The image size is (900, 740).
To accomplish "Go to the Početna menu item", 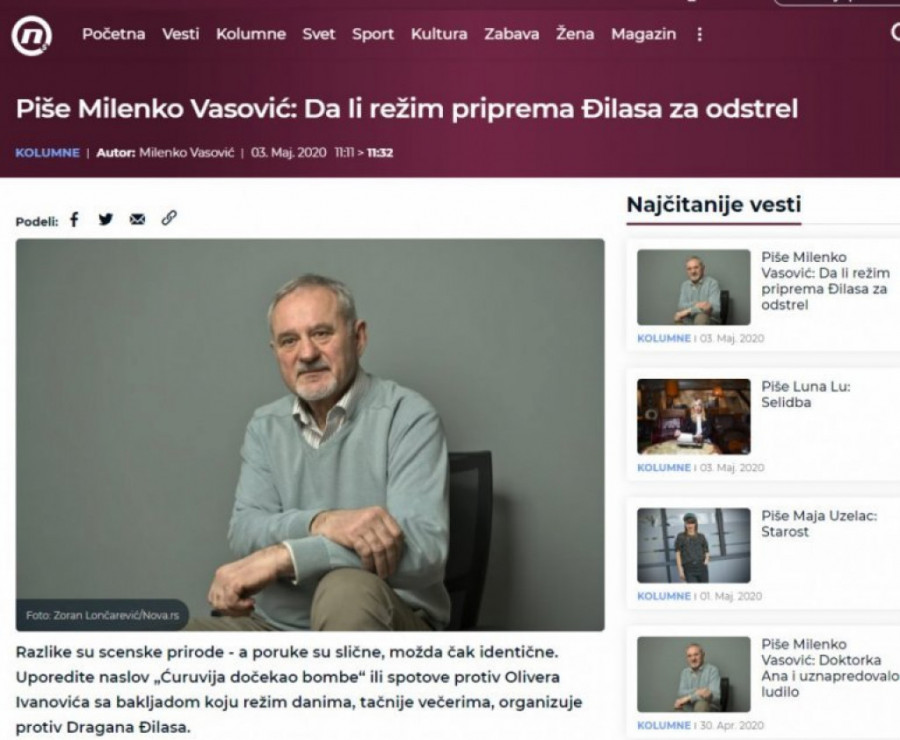I will pos(114,34).
